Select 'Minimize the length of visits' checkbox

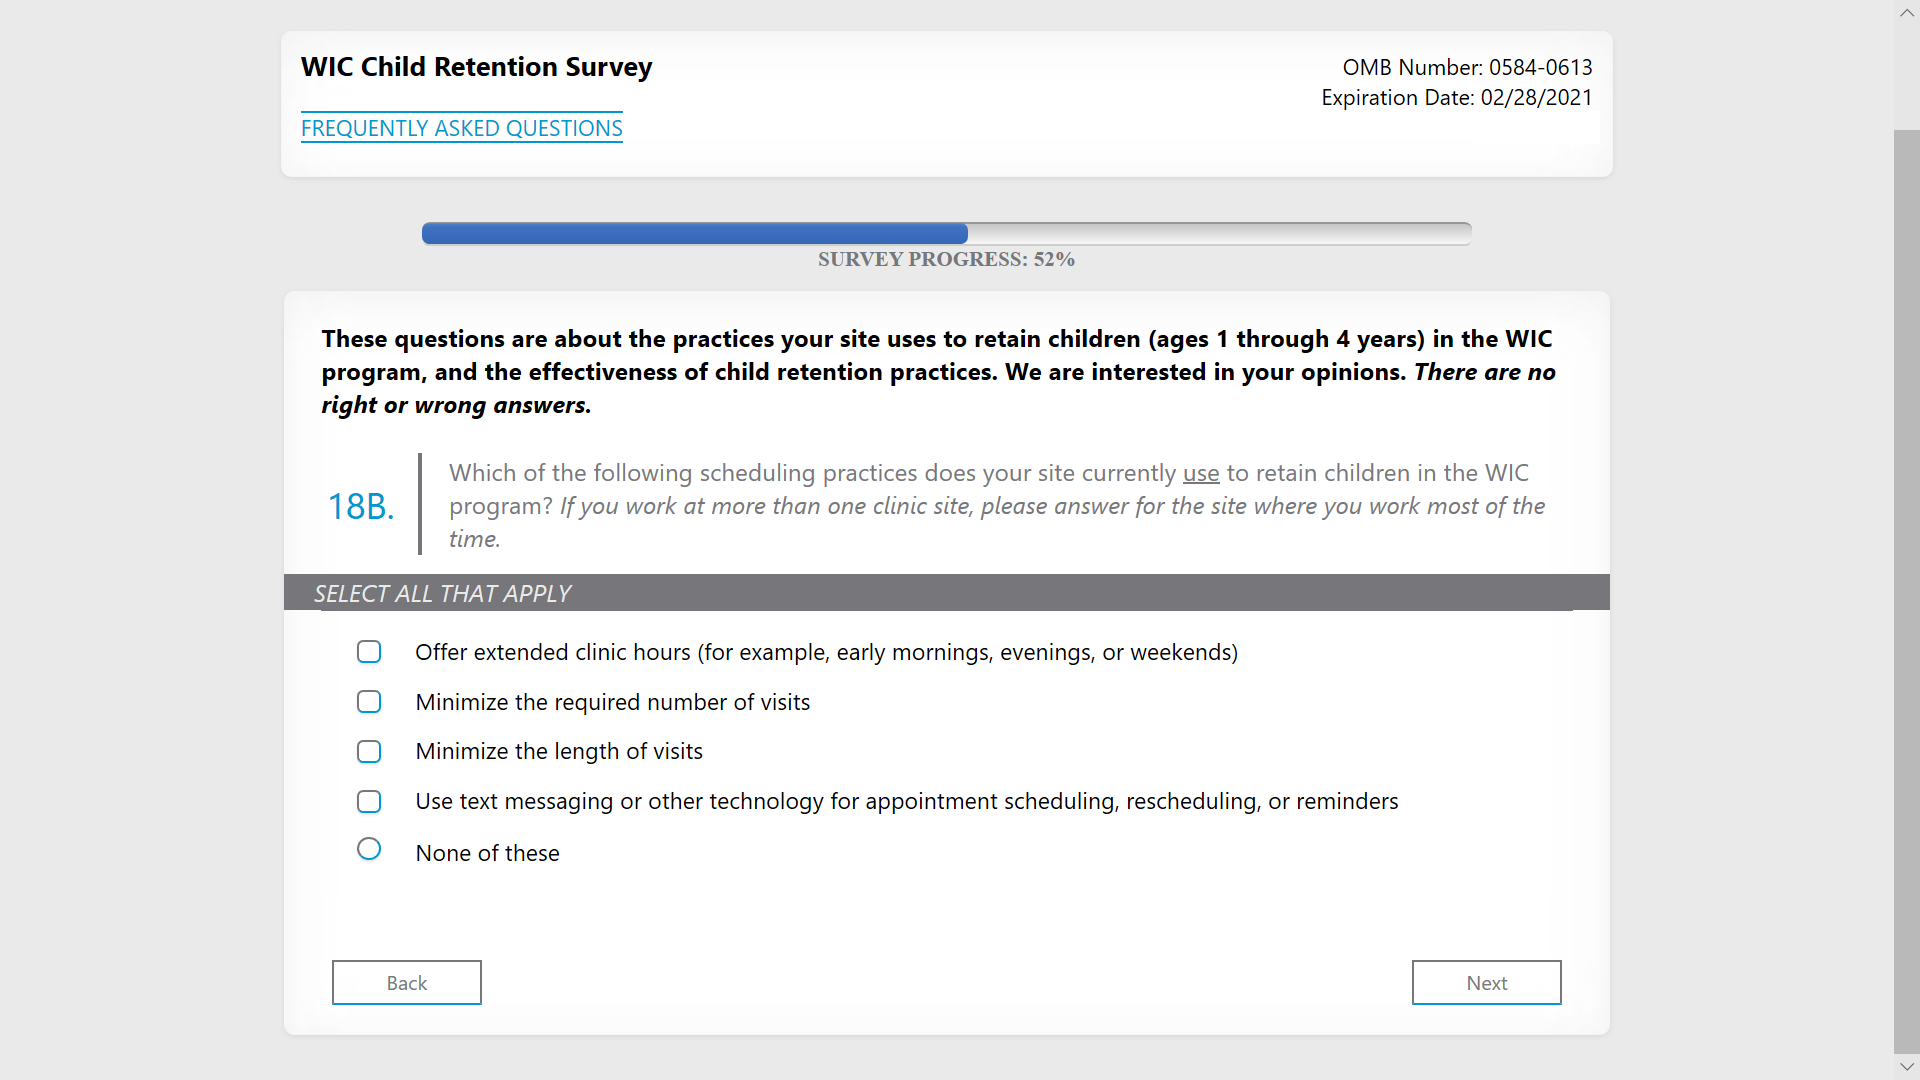pyautogui.click(x=369, y=751)
